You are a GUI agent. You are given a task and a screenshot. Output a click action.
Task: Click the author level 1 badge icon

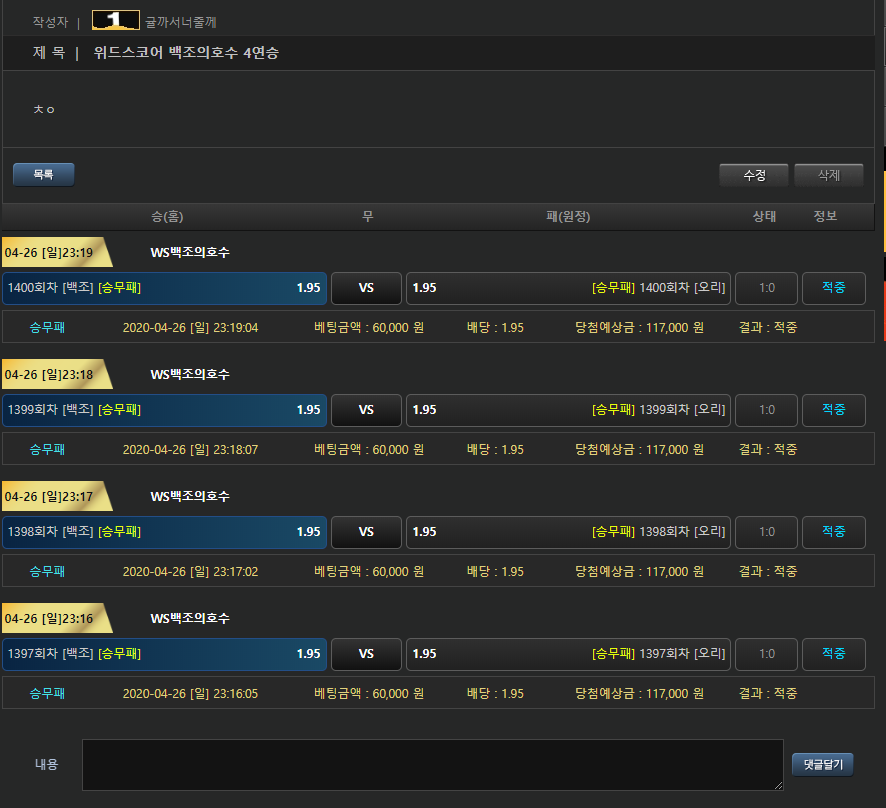tap(115, 21)
